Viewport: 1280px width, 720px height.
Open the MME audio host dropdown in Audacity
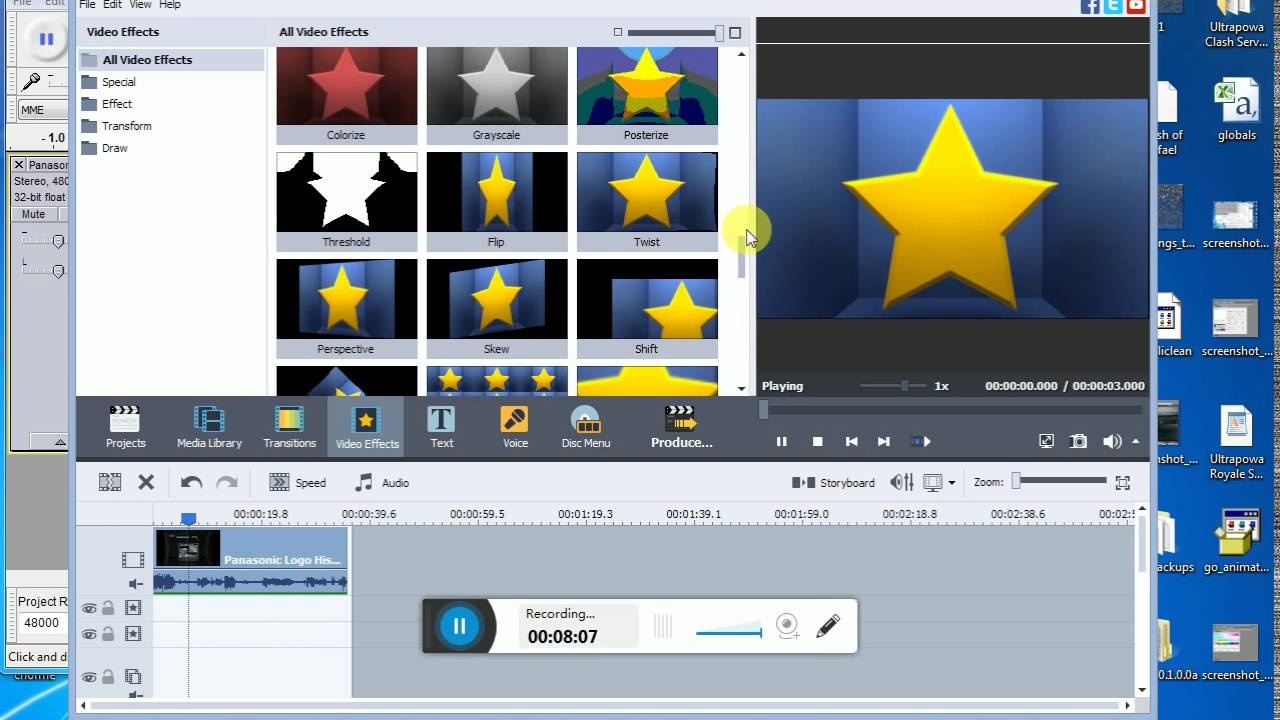[44, 110]
